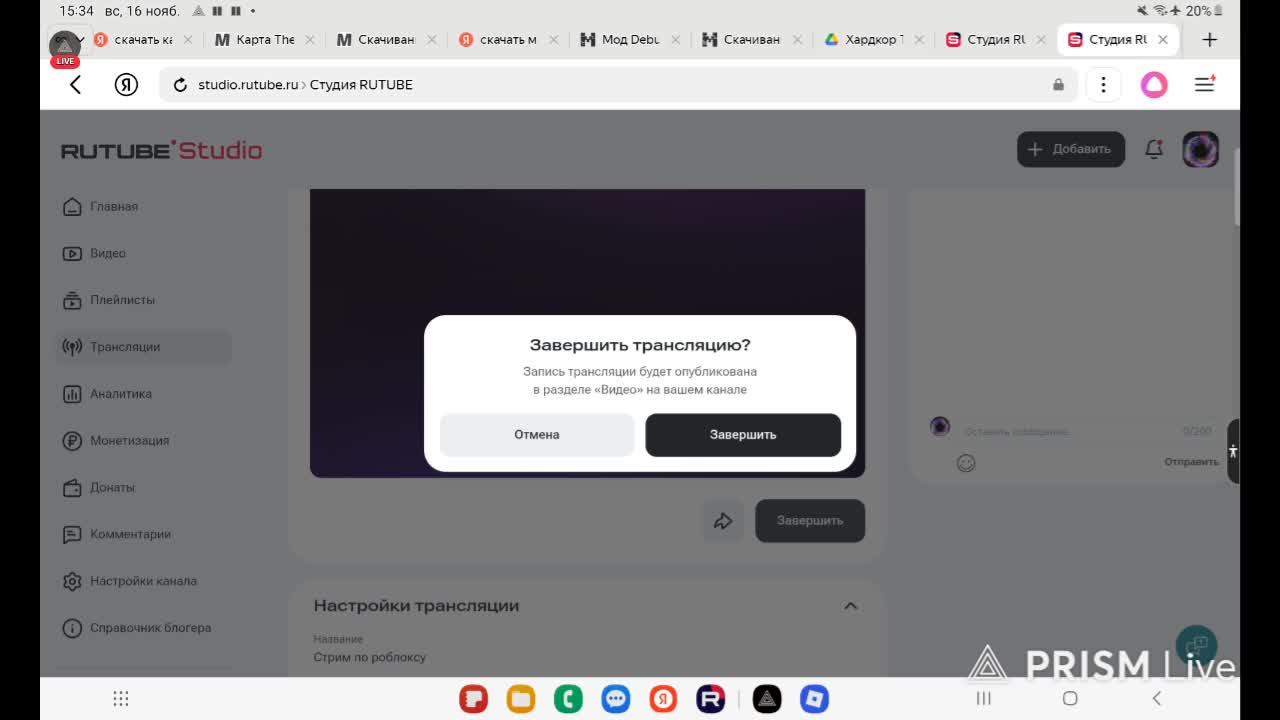
Task: Cancel the dialog with Отмена button
Action: click(x=537, y=435)
